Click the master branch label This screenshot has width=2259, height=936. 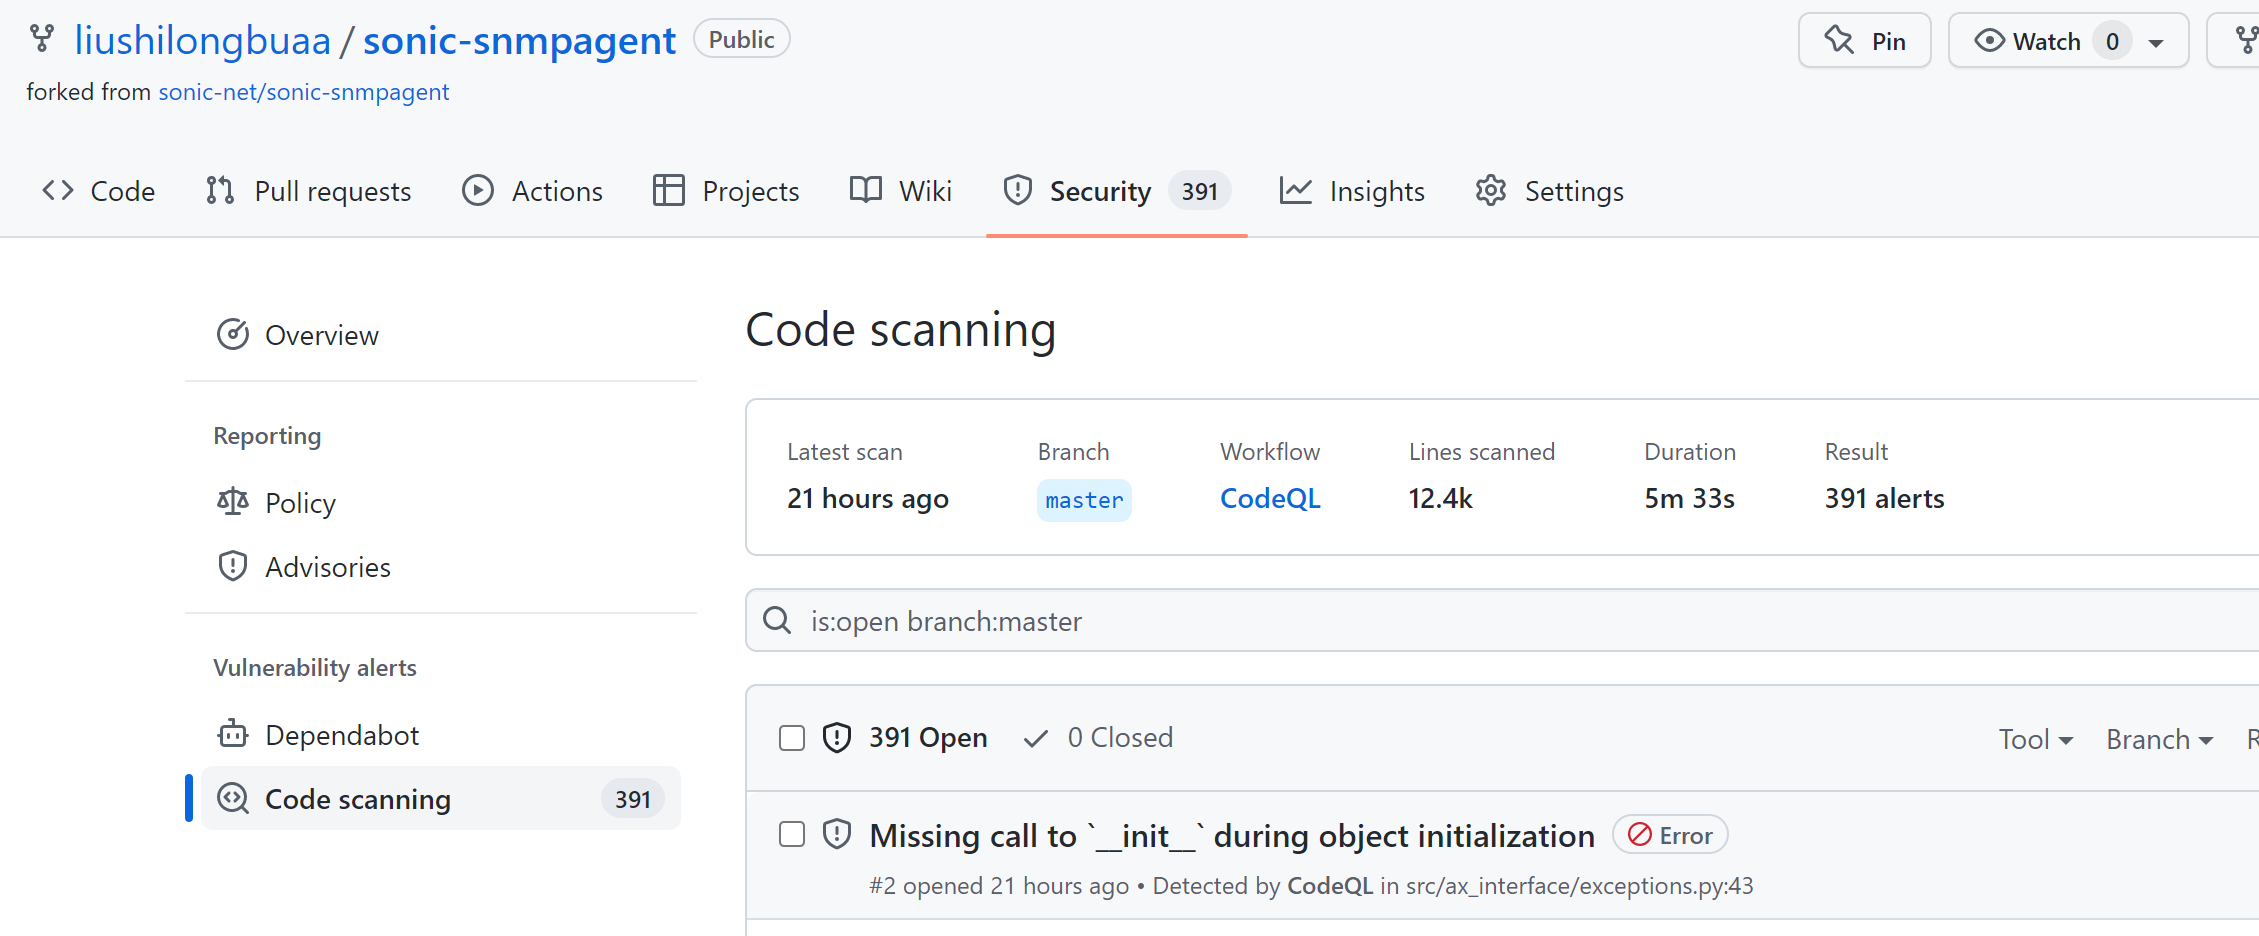pyautogui.click(x=1084, y=500)
